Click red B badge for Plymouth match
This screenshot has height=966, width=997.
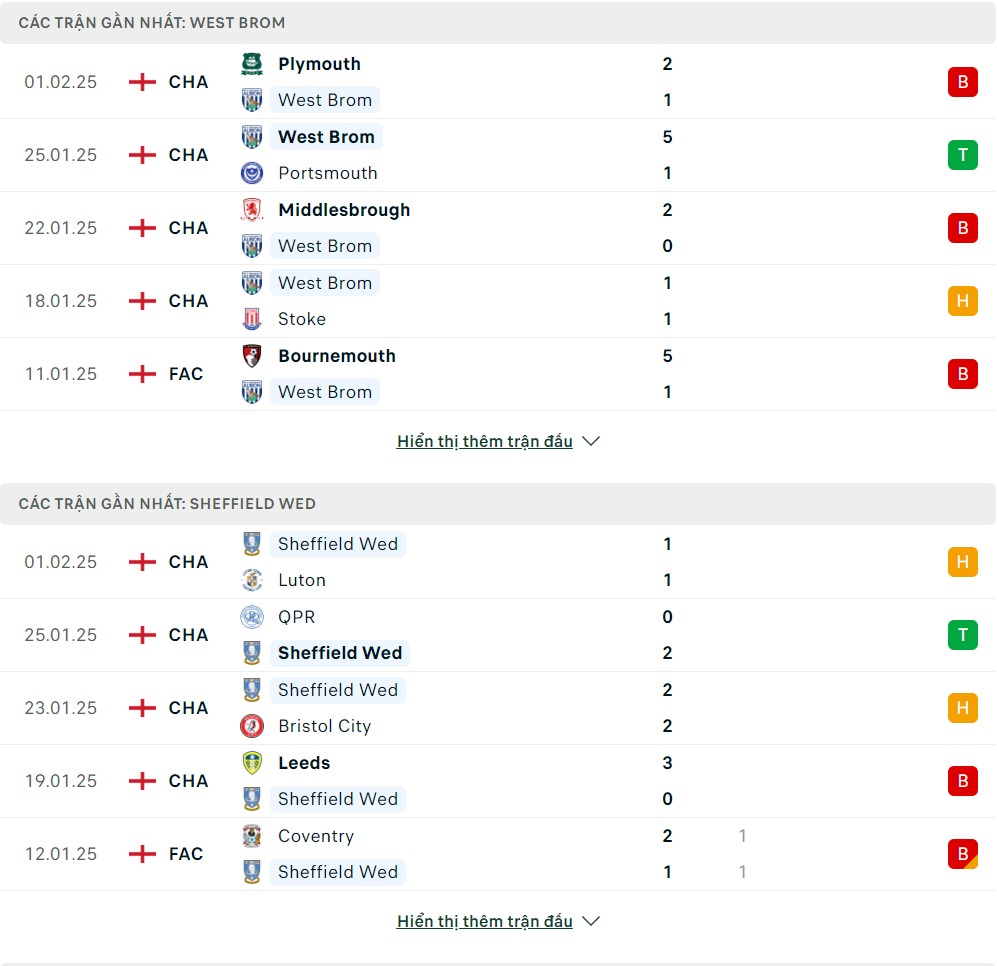(963, 82)
